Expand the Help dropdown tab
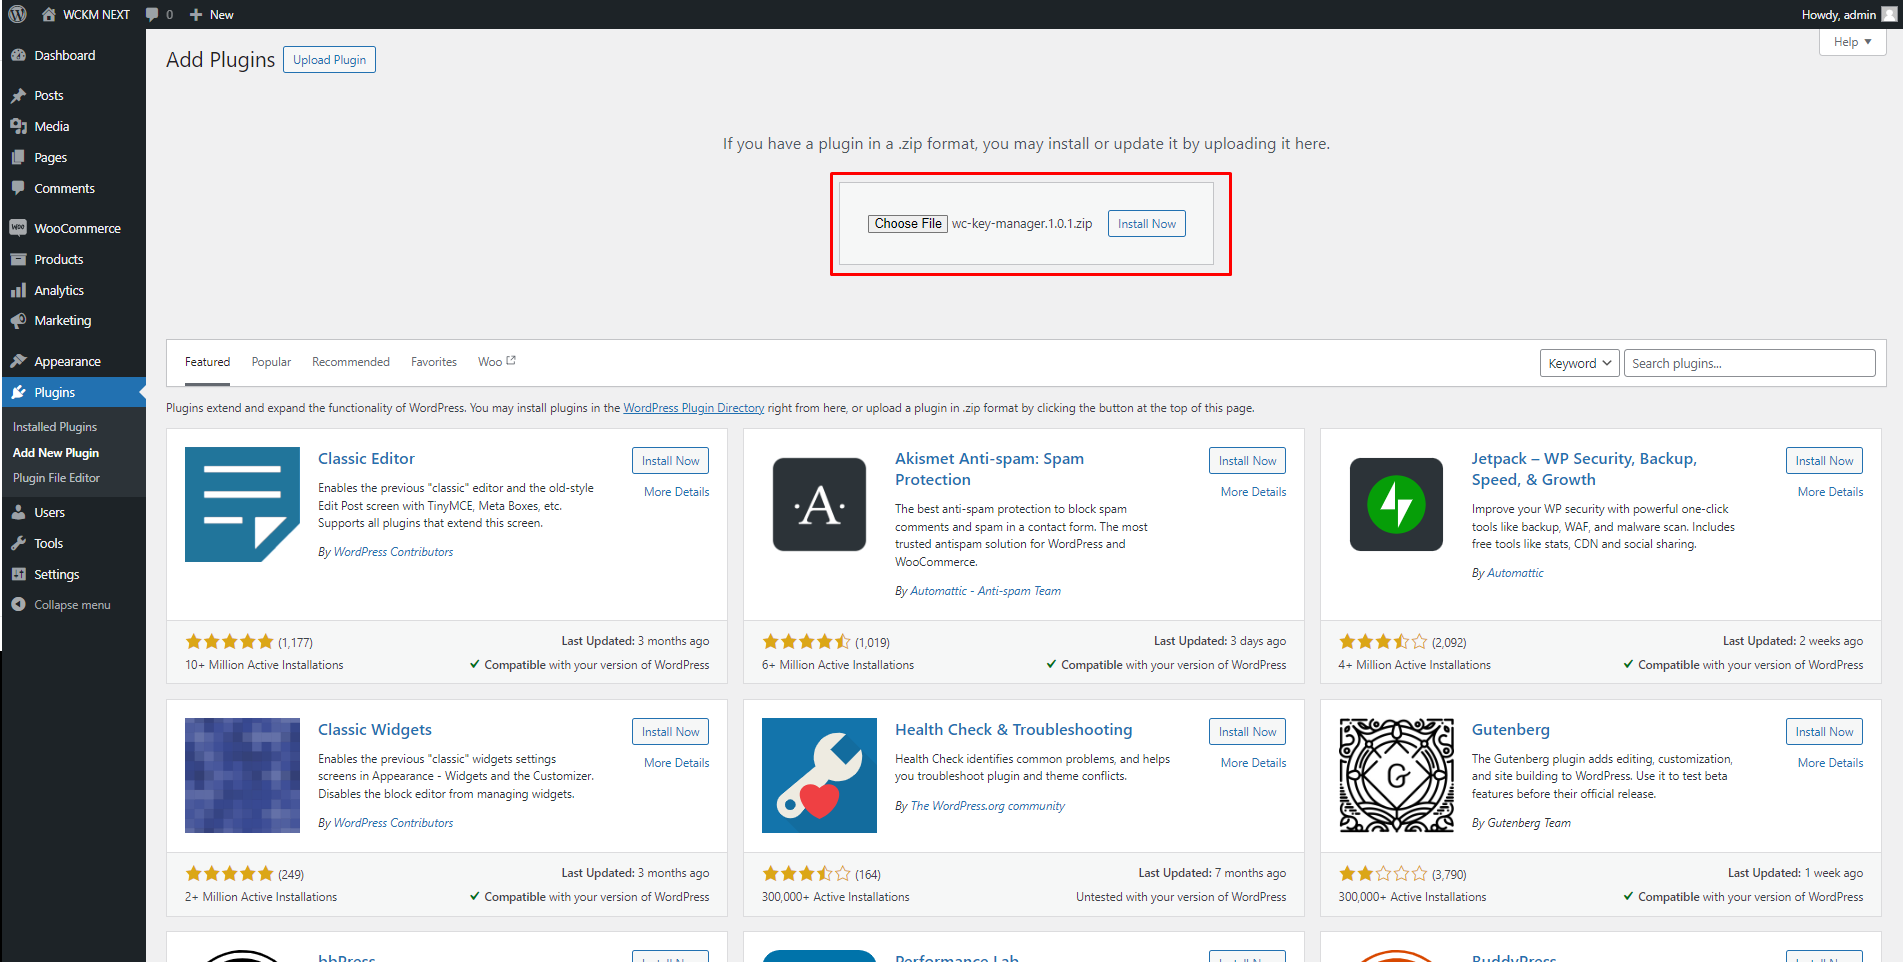 [1852, 42]
